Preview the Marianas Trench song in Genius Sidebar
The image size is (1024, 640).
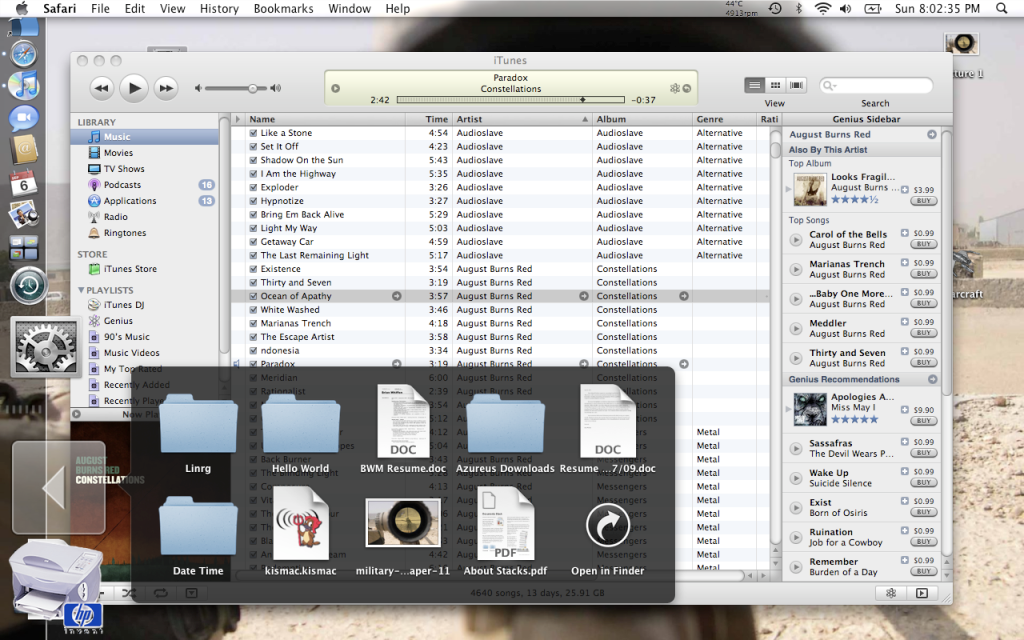(x=796, y=269)
